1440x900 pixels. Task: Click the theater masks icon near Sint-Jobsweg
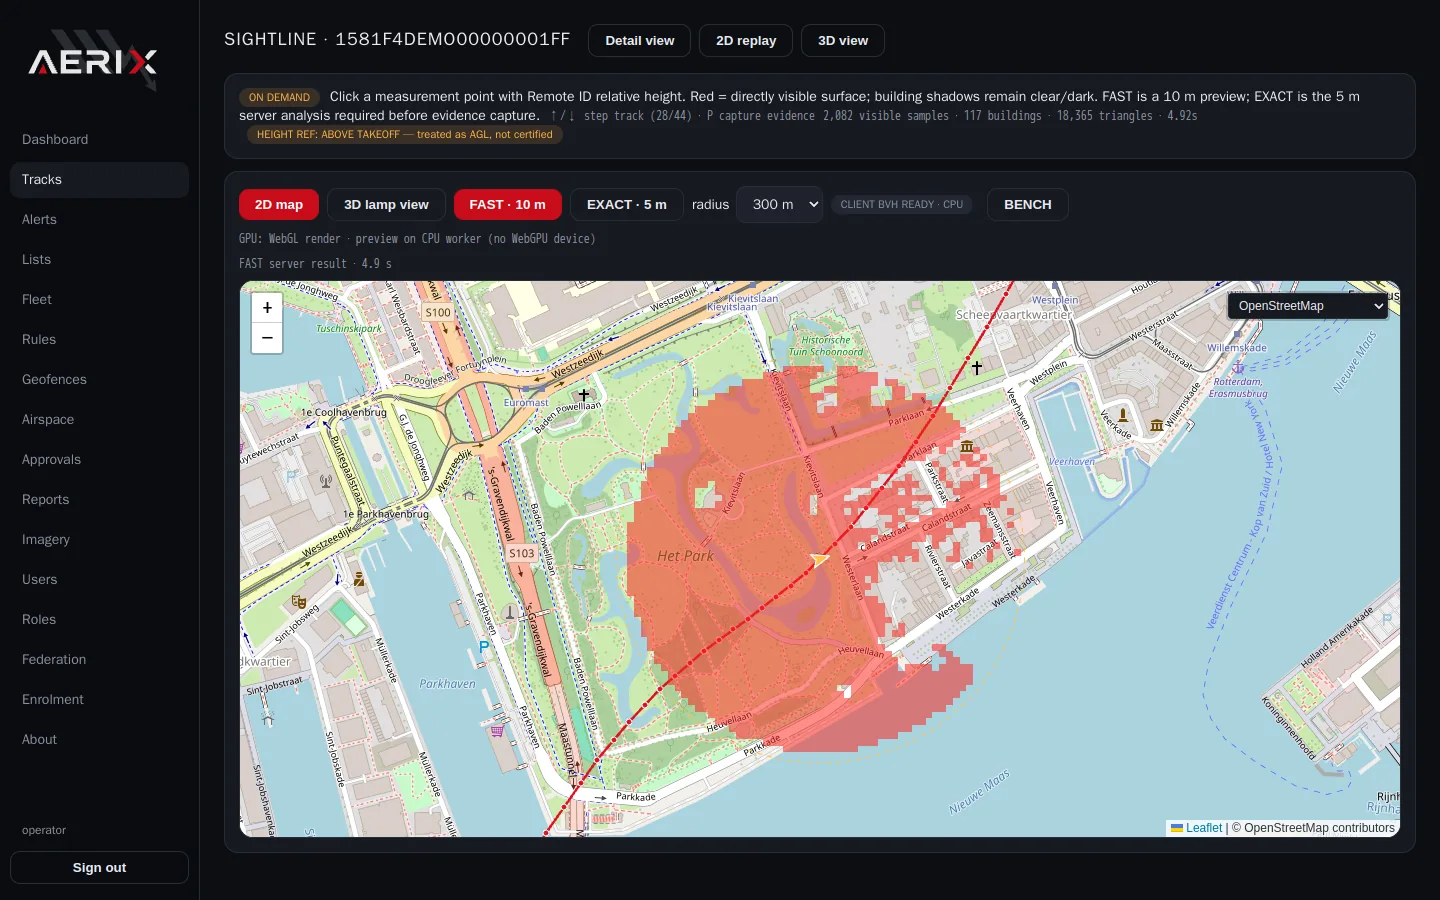click(x=298, y=602)
